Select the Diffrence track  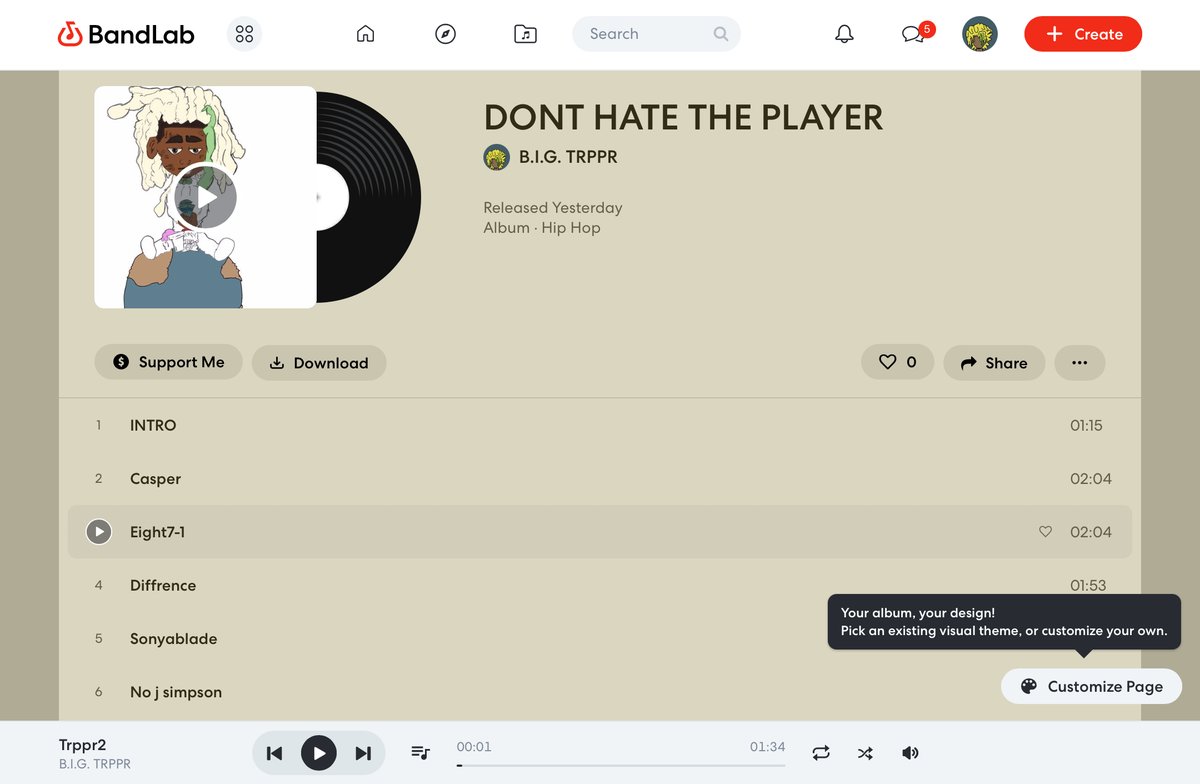pyautogui.click(x=600, y=585)
